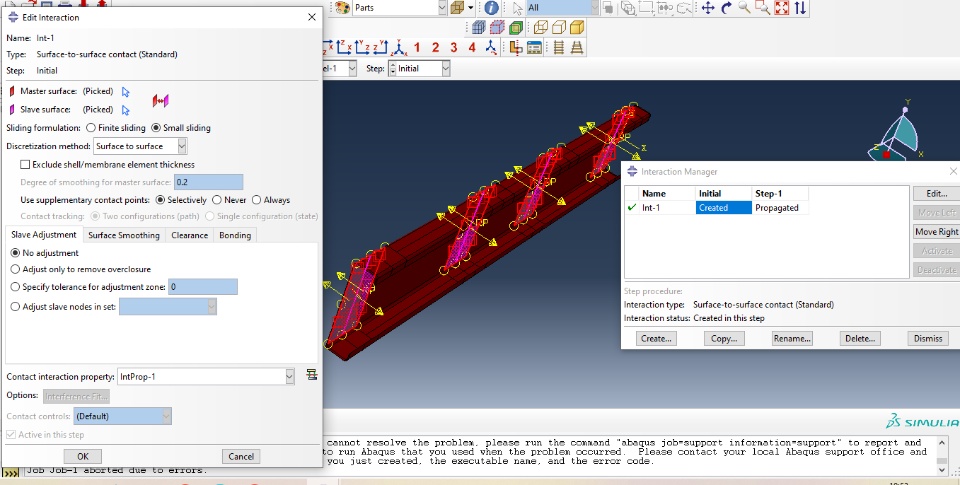This screenshot has height=485, width=960.
Task: Open the Bonding tab
Action: [235, 235]
